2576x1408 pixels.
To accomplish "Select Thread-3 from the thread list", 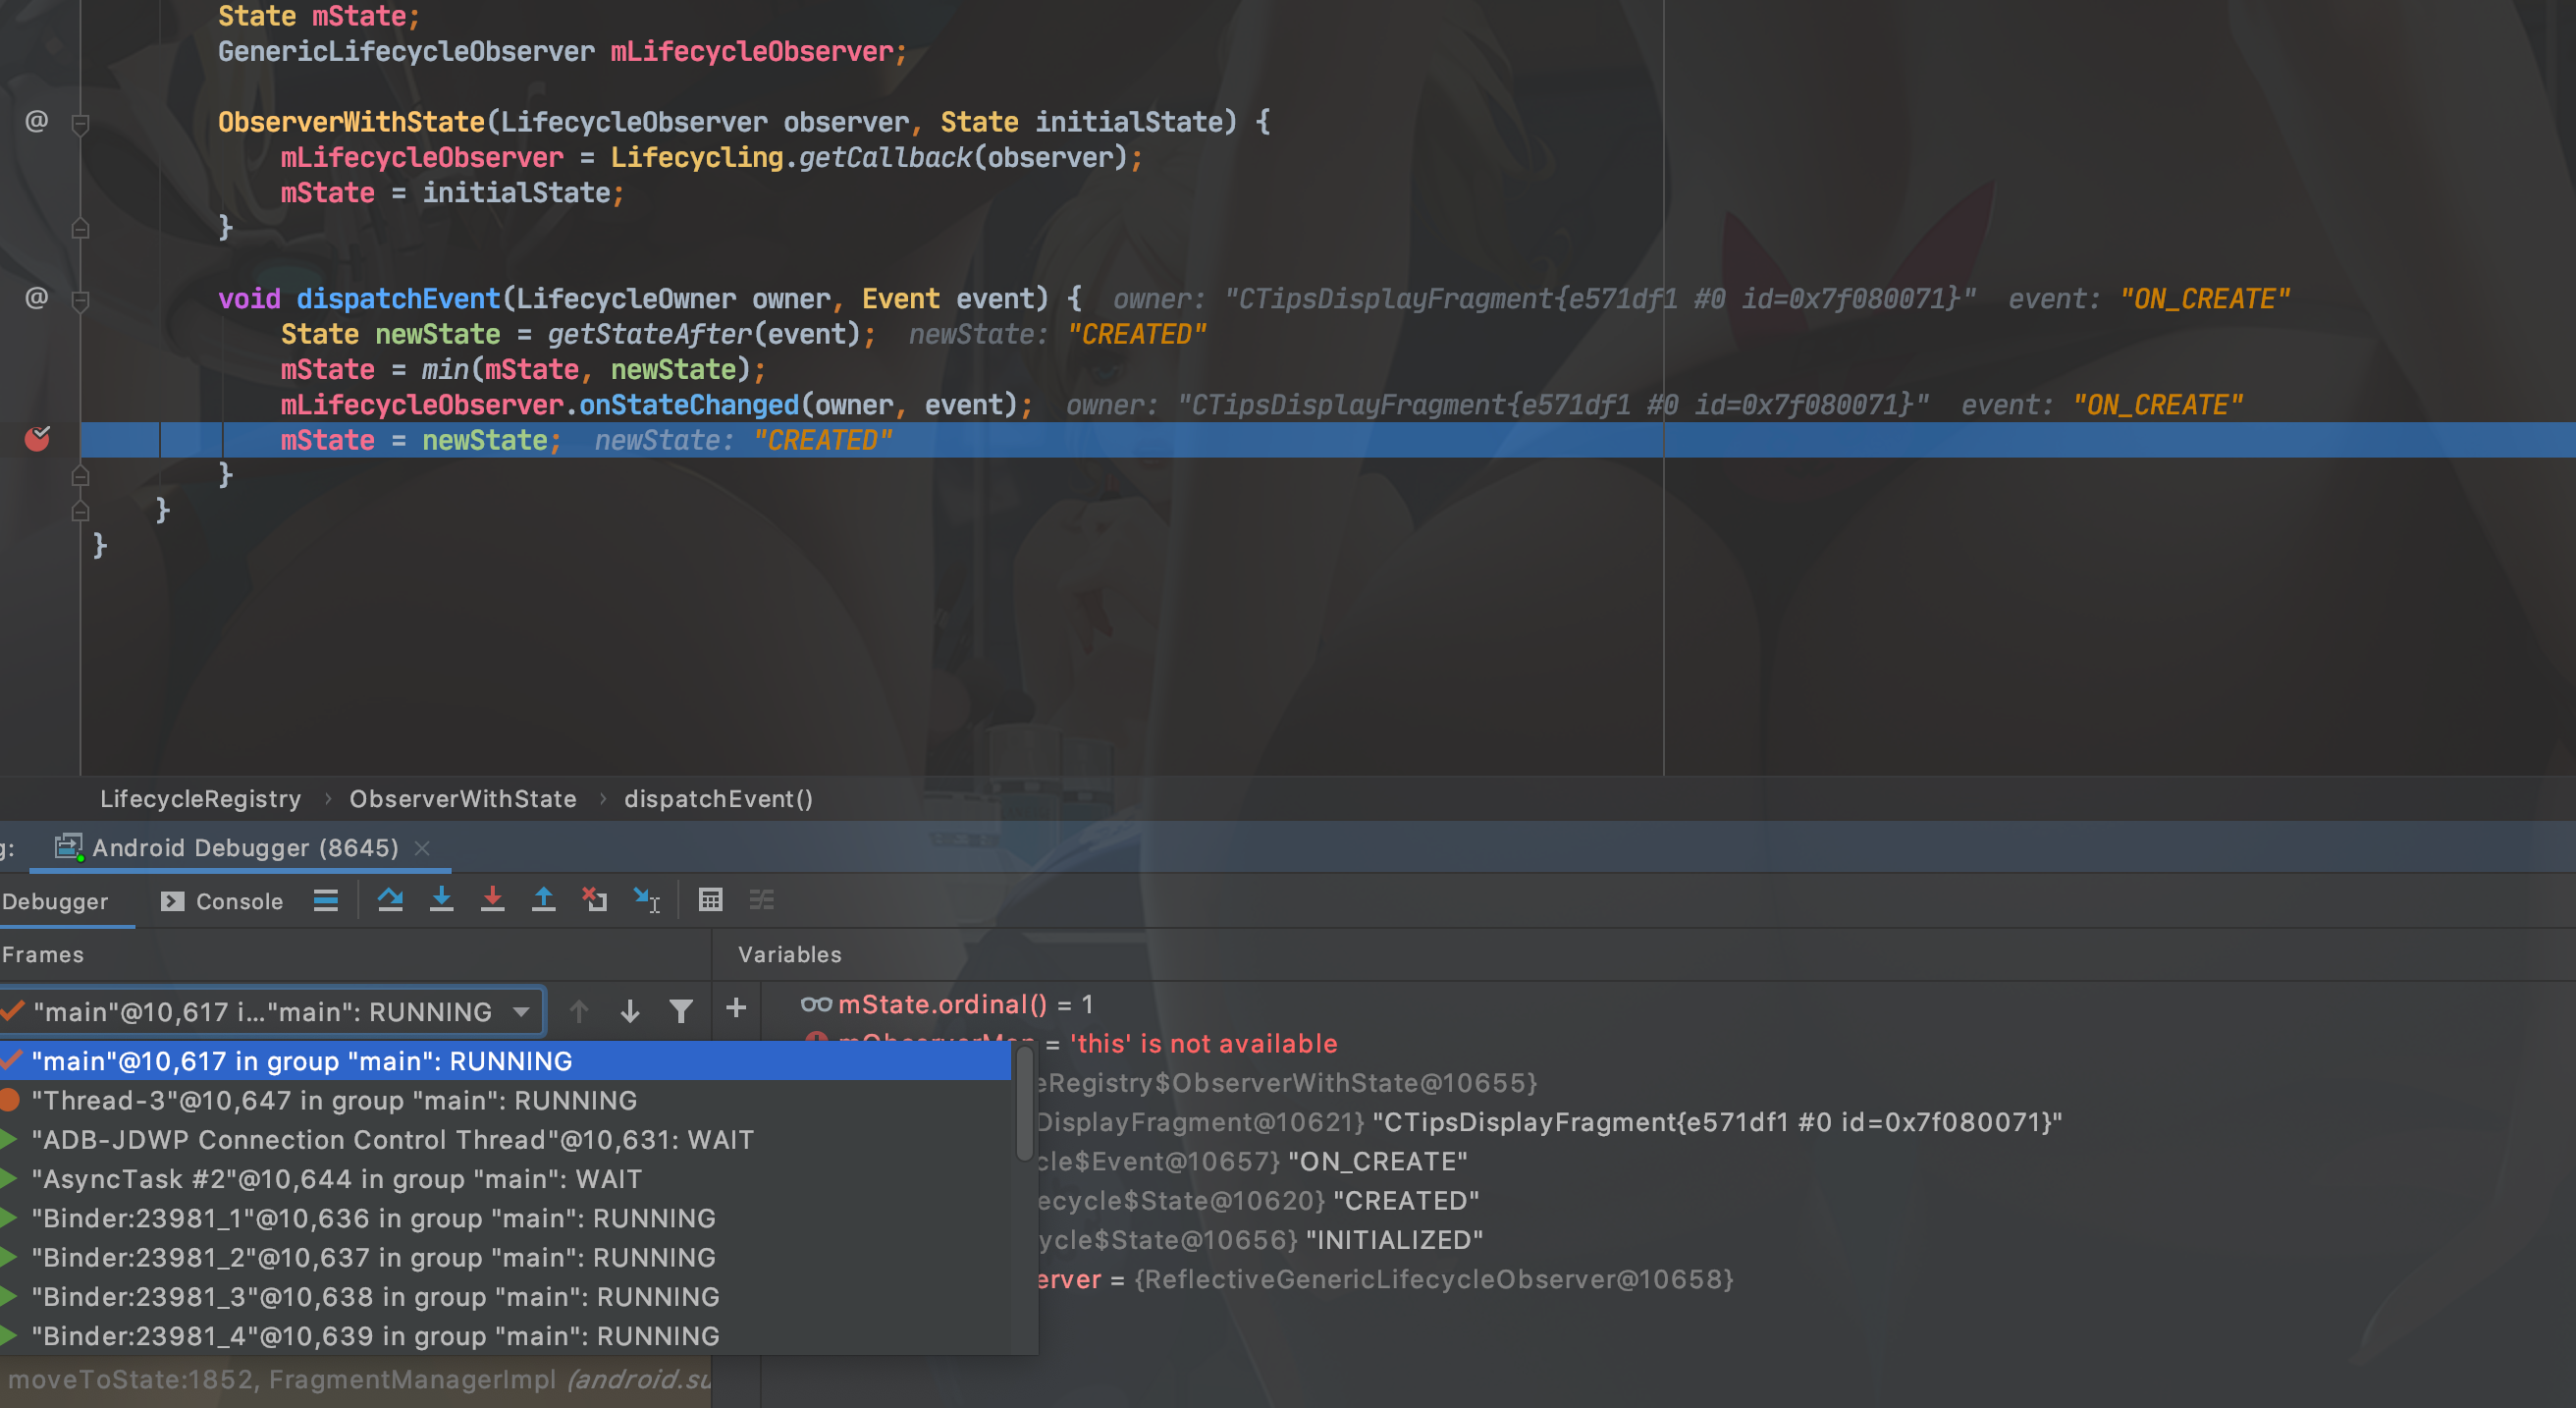I will 334,1100.
